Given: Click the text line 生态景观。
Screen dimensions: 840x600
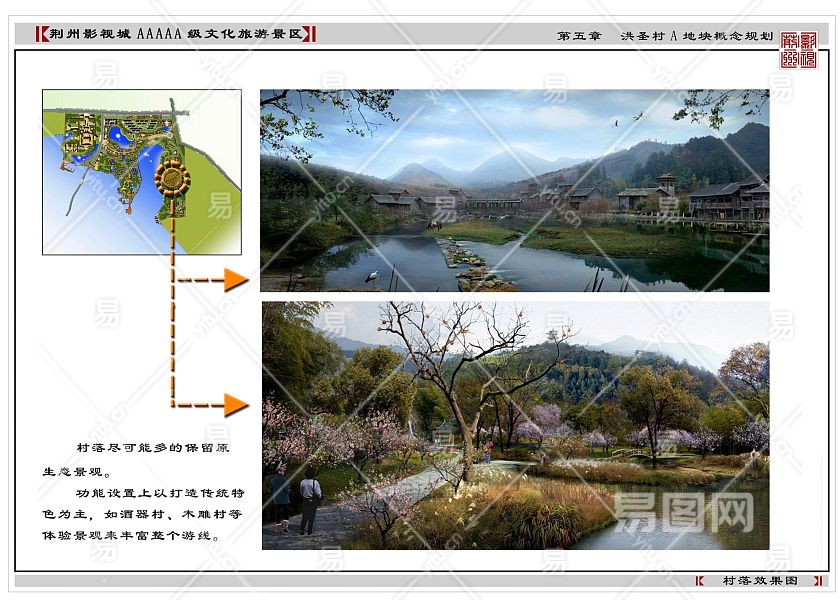Looking at the screenshot, I should tap(77, 472).
